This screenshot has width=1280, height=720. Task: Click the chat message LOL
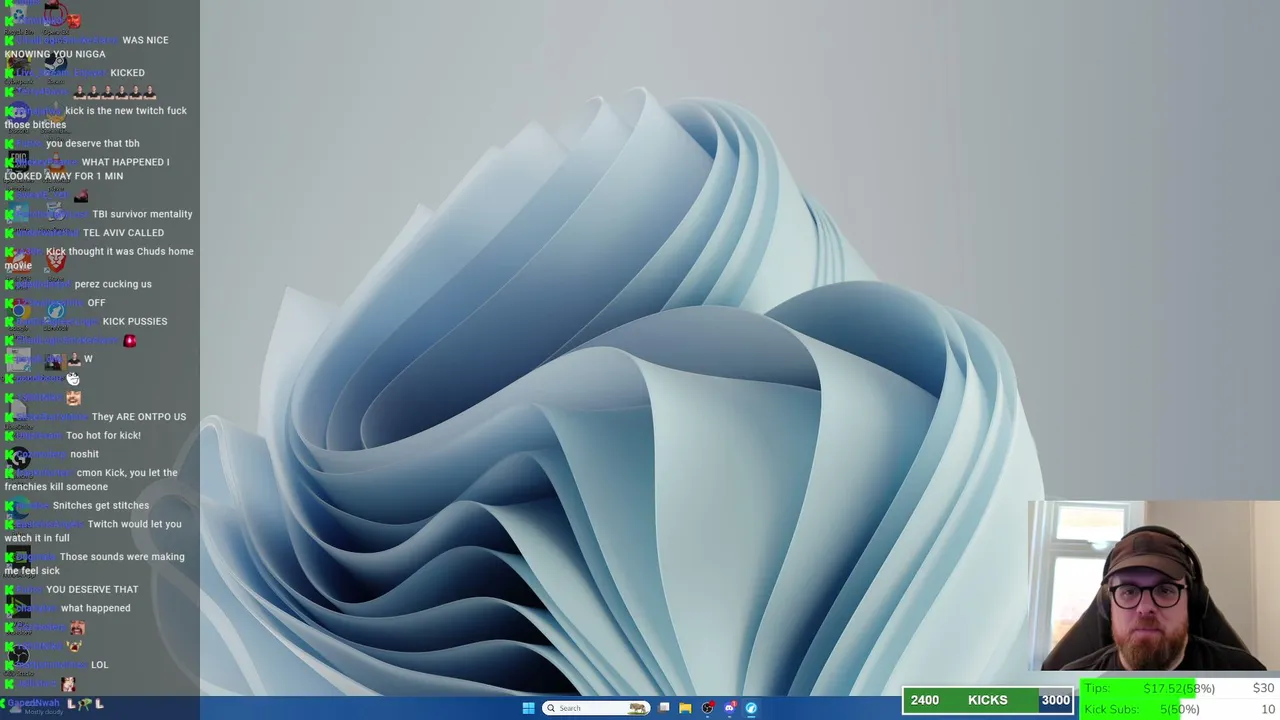pos(99,664)
